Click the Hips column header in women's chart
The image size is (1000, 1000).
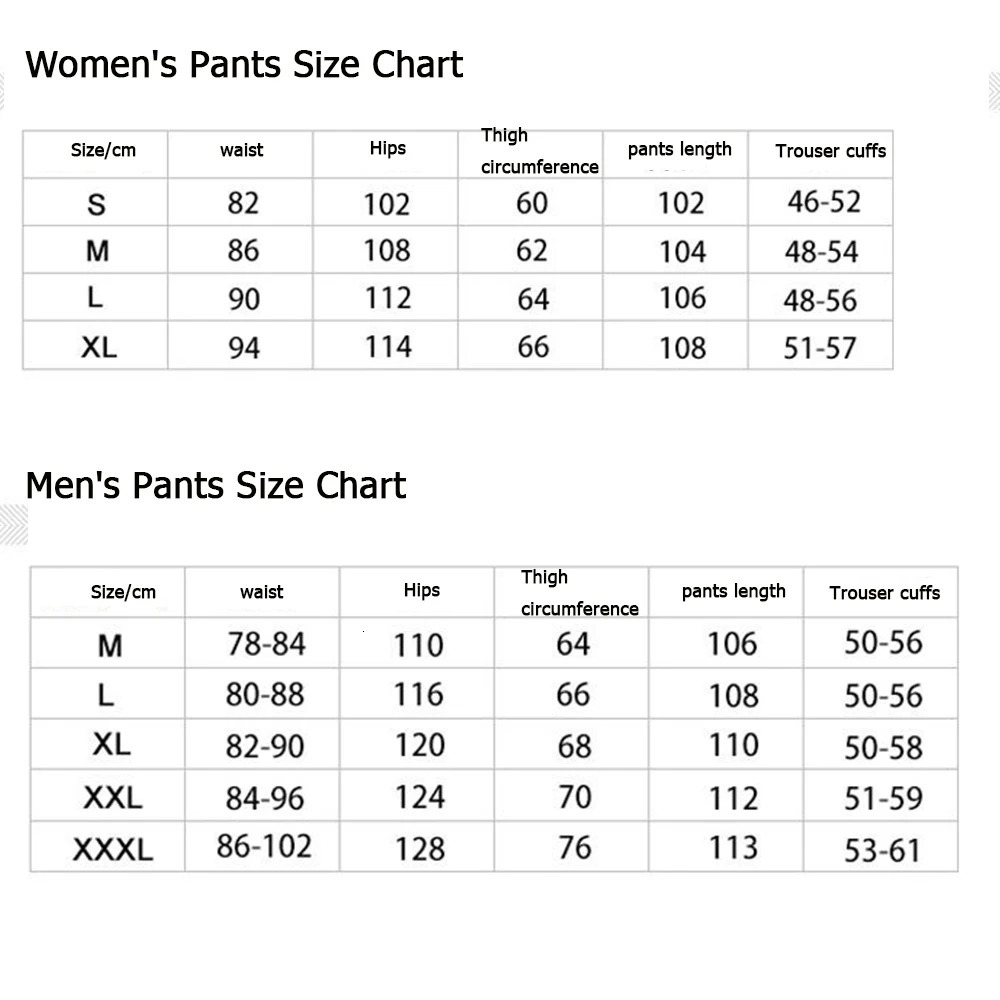[387, 149]
